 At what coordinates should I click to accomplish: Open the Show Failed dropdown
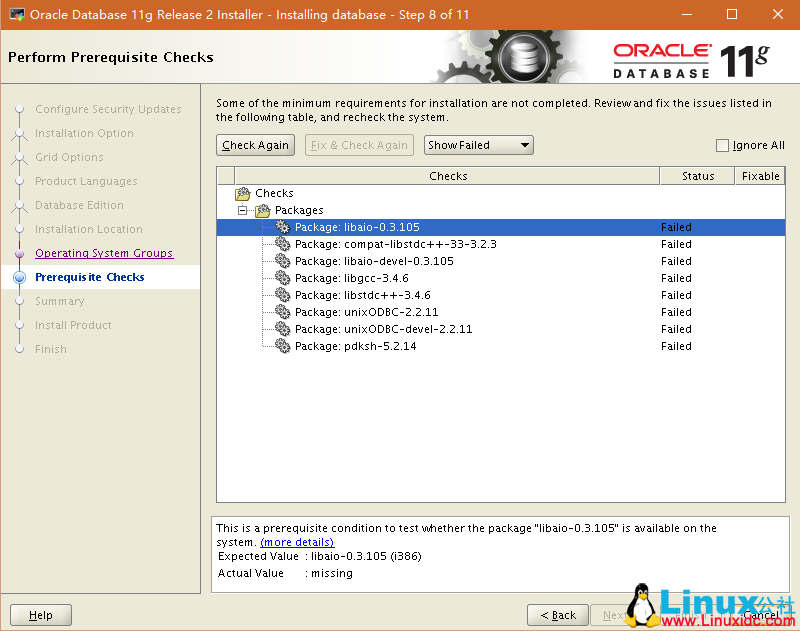[x=478, y=144]
